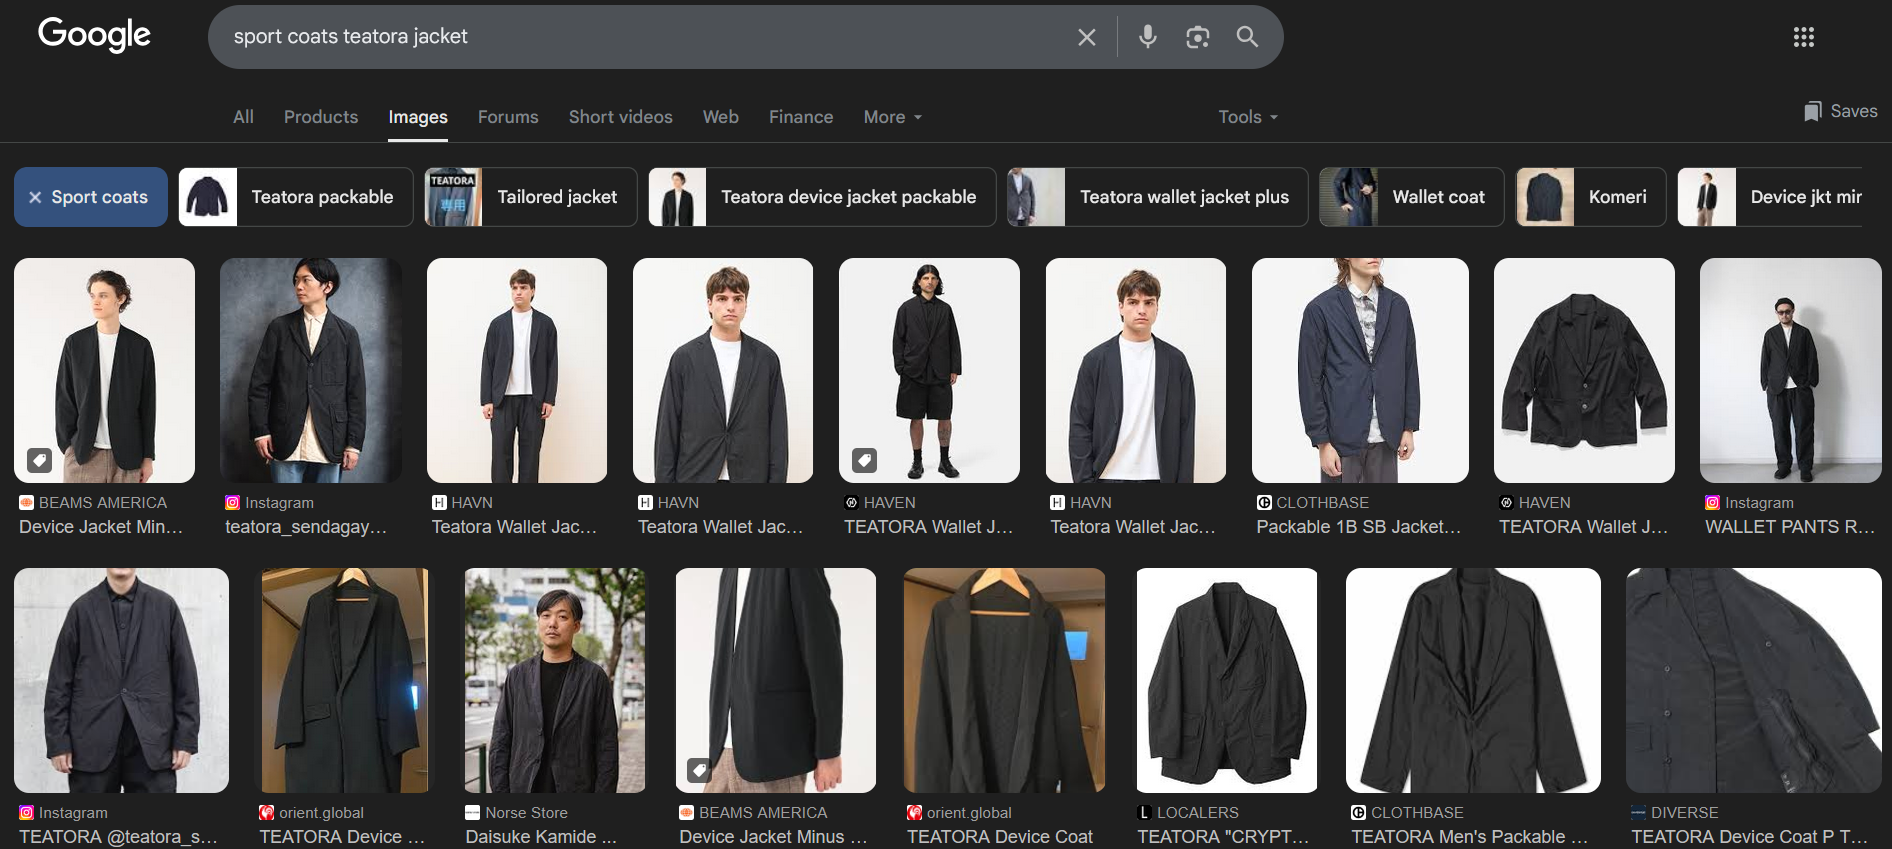This screenshot has width=1892, height=849.
Task: Open Norse Store Daisuke Kamide image
Action: pos(555,680)
